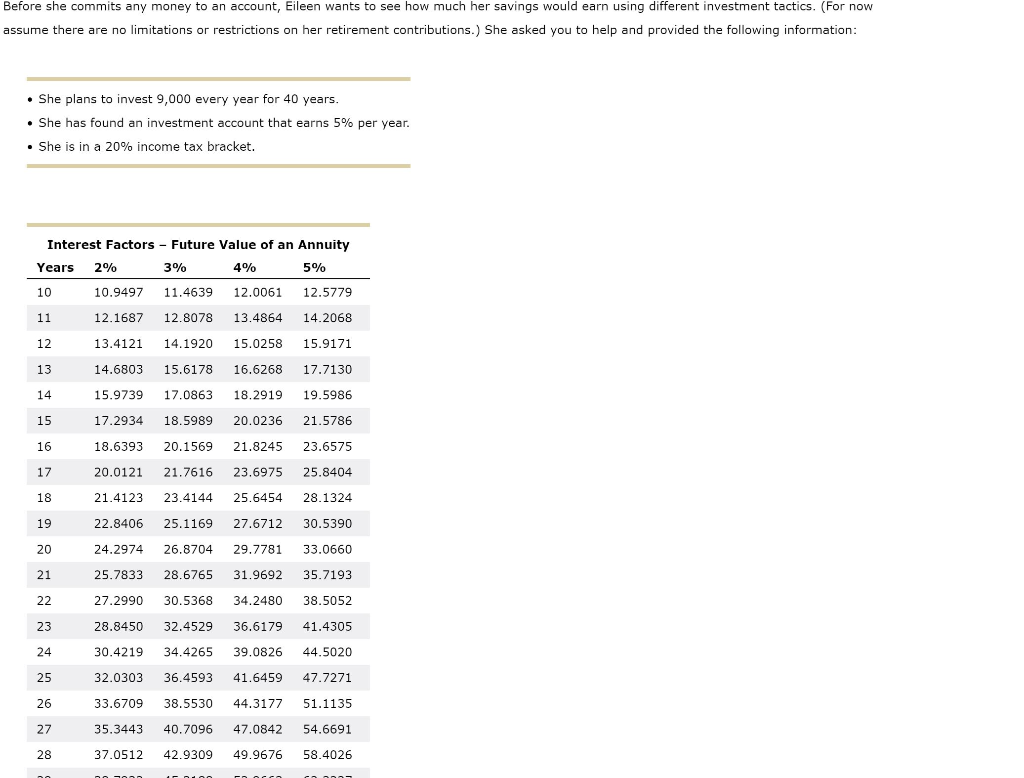The height and width of the screenshot is (778, 1024).
Task: Click the value 21.5786 in row 15
Action: point(327,421)
